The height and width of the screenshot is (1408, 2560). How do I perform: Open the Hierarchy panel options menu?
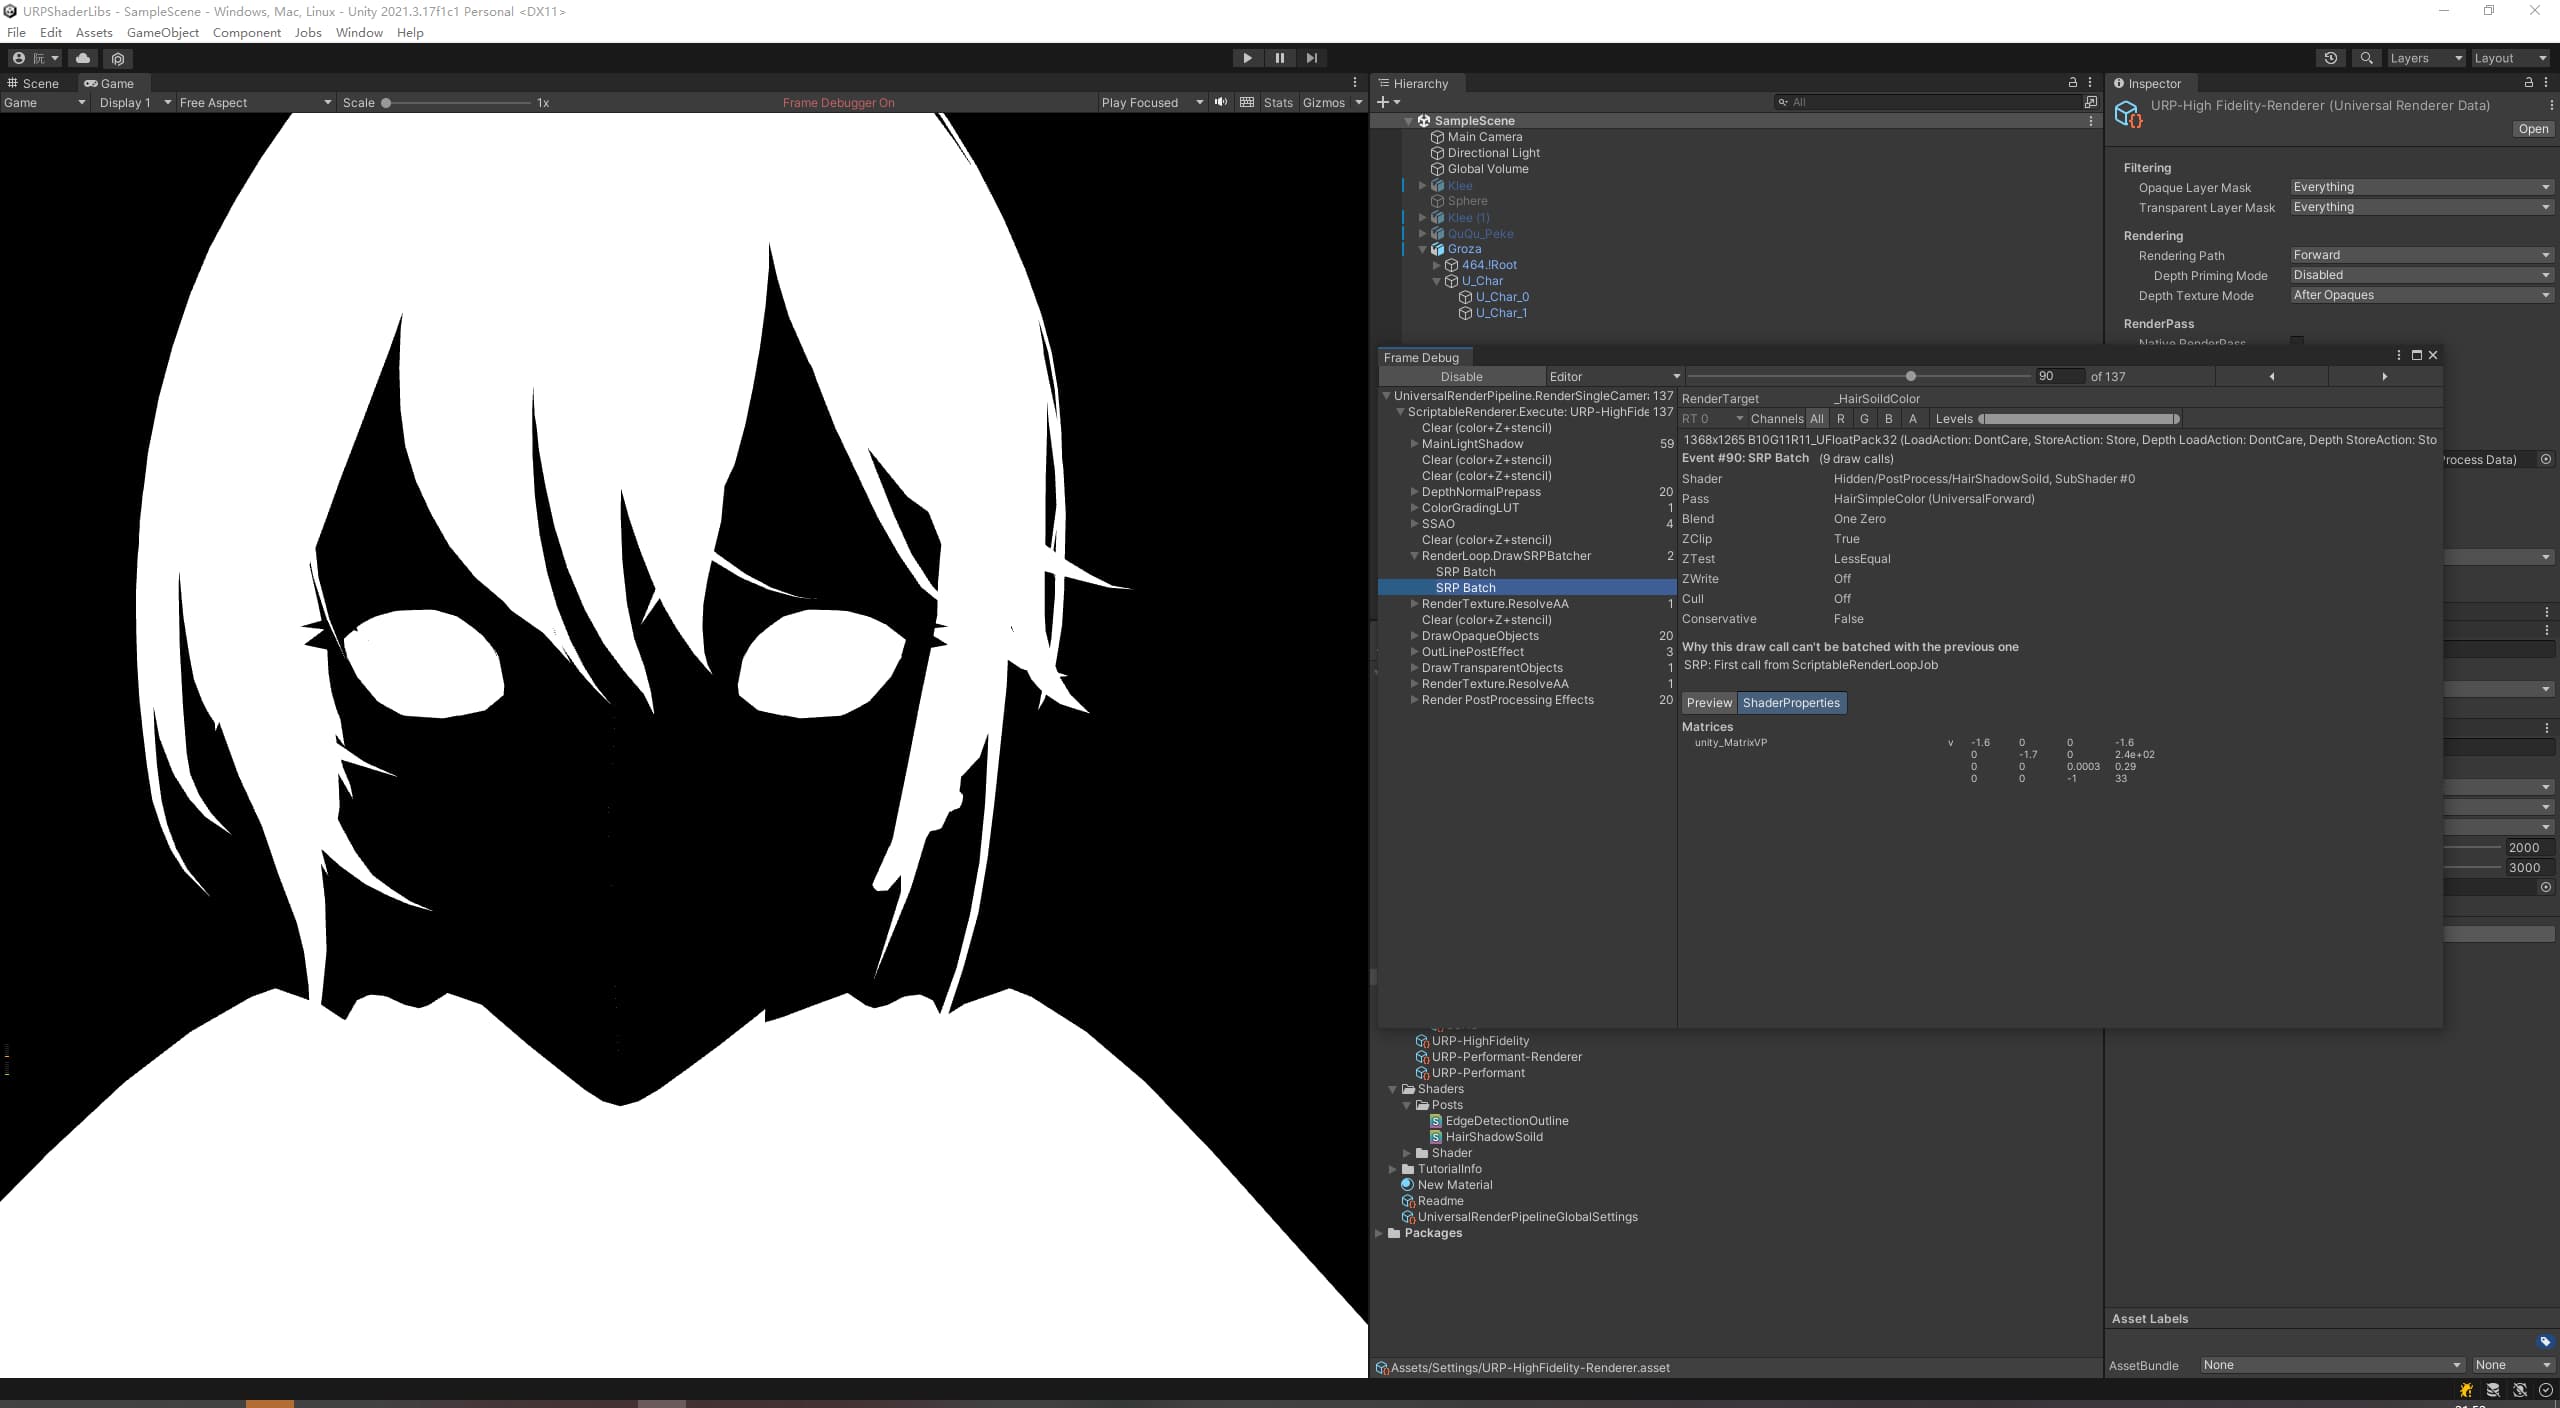(x=2090, y=83)
